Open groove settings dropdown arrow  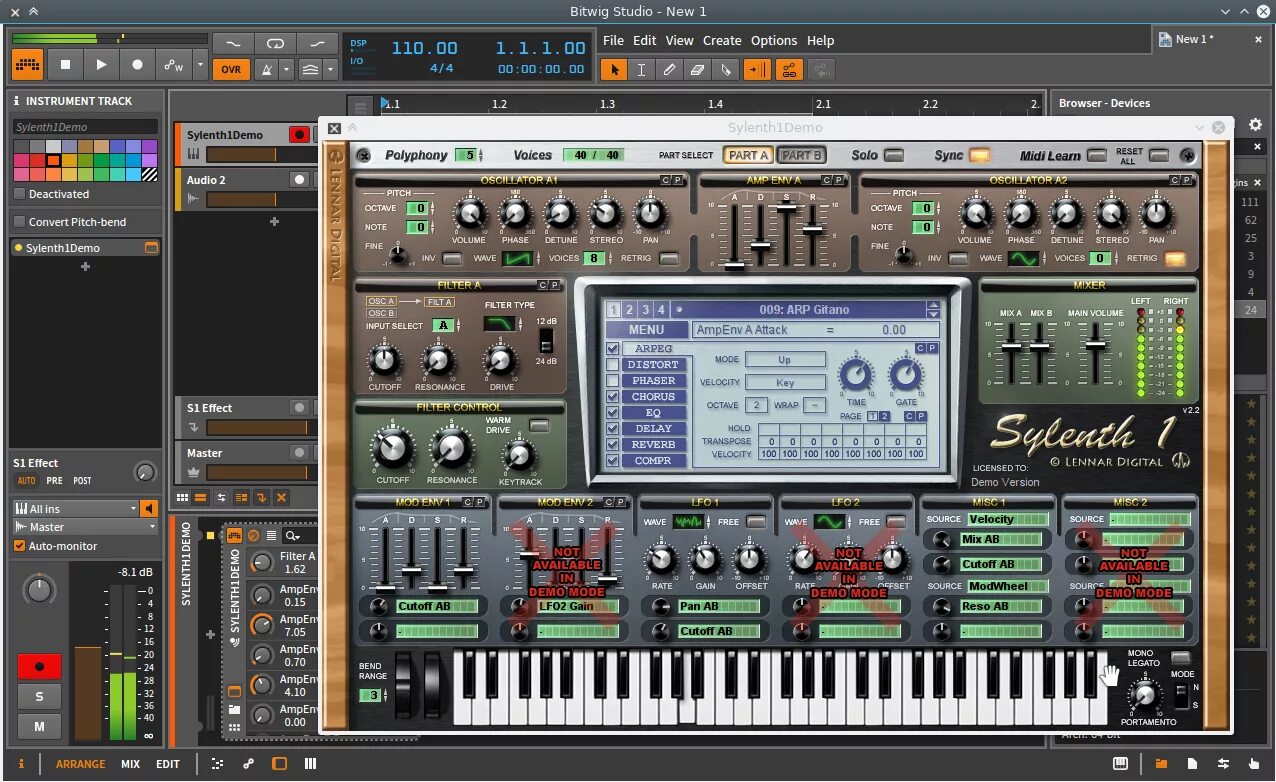click(x=329, y=70)
